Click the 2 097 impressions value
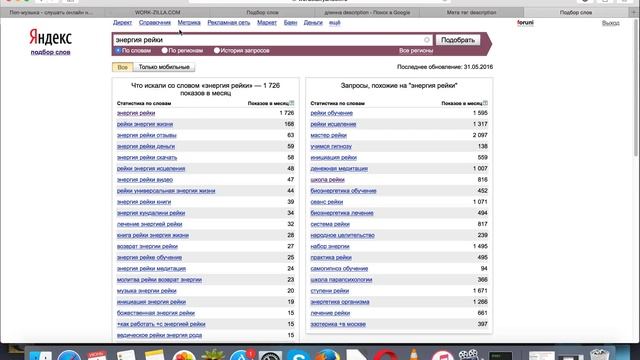 tap(480, 135)
